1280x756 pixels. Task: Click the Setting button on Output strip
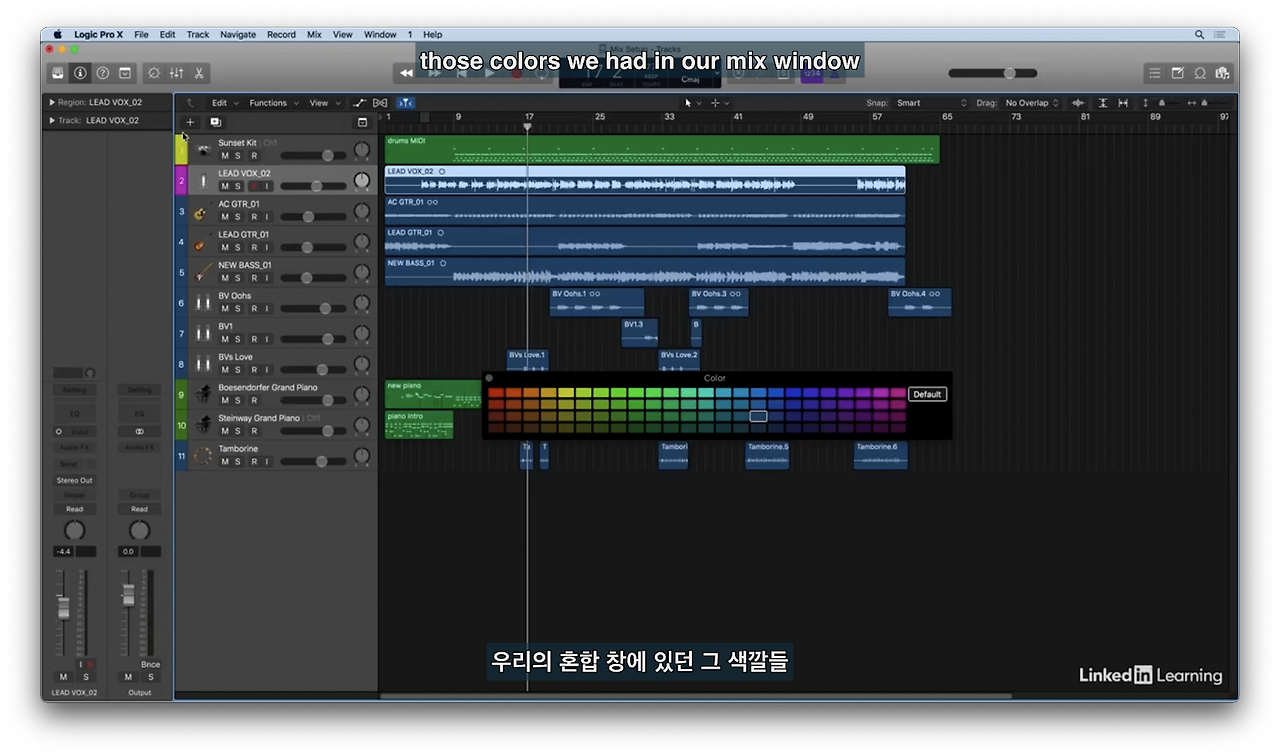tap(140, 390)
